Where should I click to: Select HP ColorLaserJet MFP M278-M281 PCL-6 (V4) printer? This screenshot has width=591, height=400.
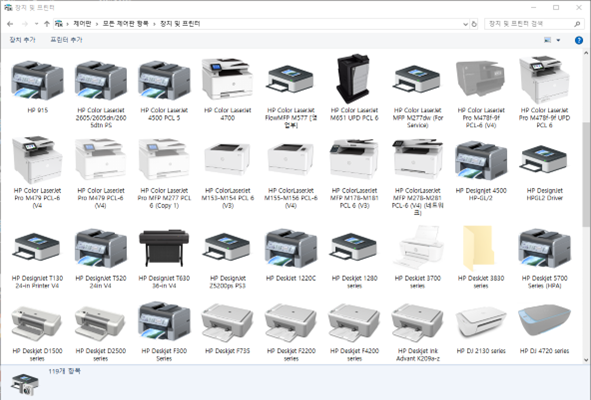[417, 176]
